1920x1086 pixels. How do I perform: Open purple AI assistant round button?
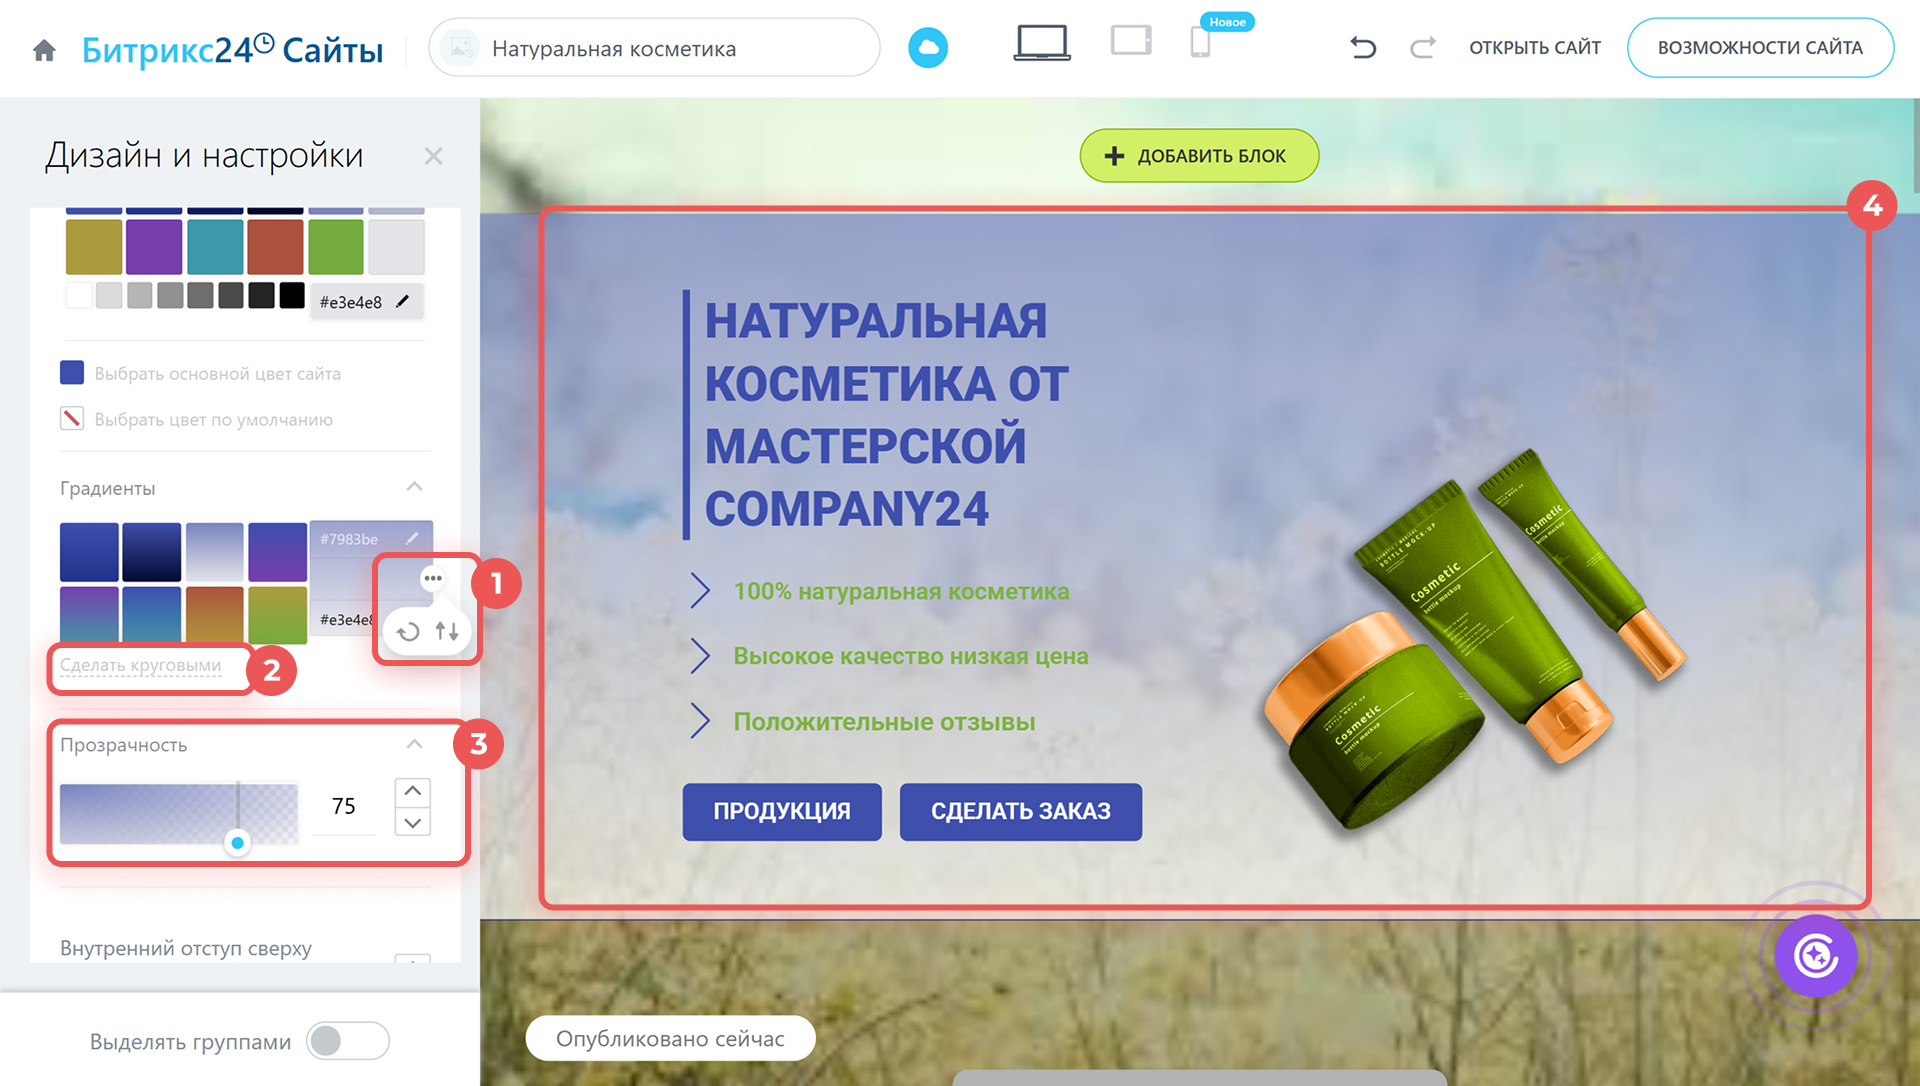[x=1815, y=955]
